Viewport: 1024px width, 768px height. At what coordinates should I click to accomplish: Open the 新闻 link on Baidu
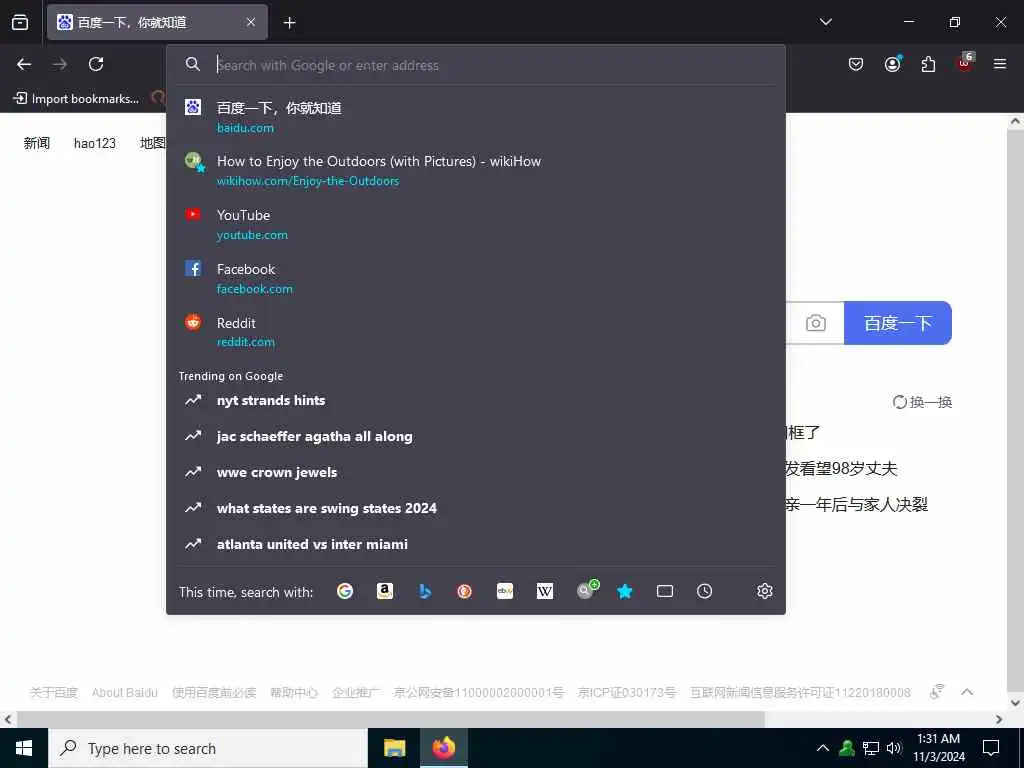(x=37, y=143)
